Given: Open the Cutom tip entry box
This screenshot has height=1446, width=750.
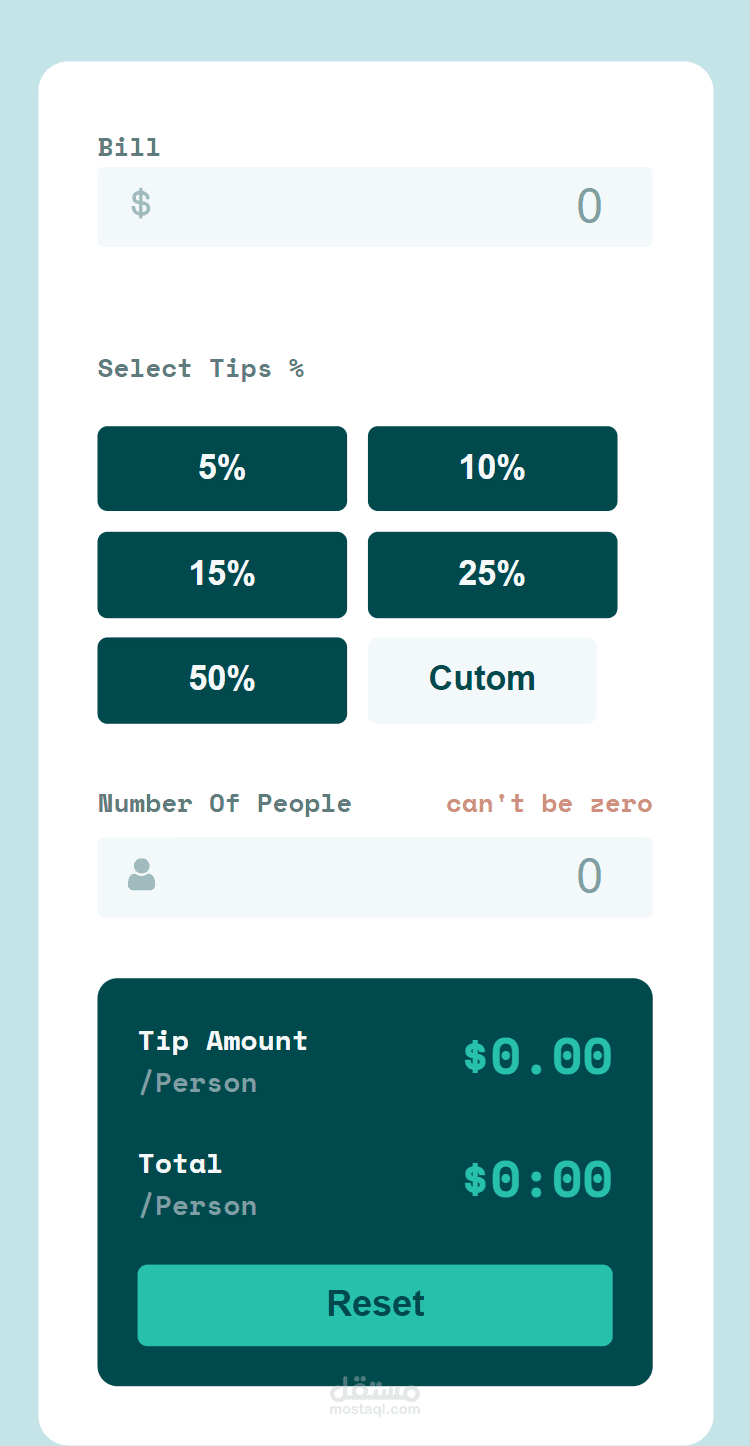Looking at the screenshot, I should [x=482, y=680].
